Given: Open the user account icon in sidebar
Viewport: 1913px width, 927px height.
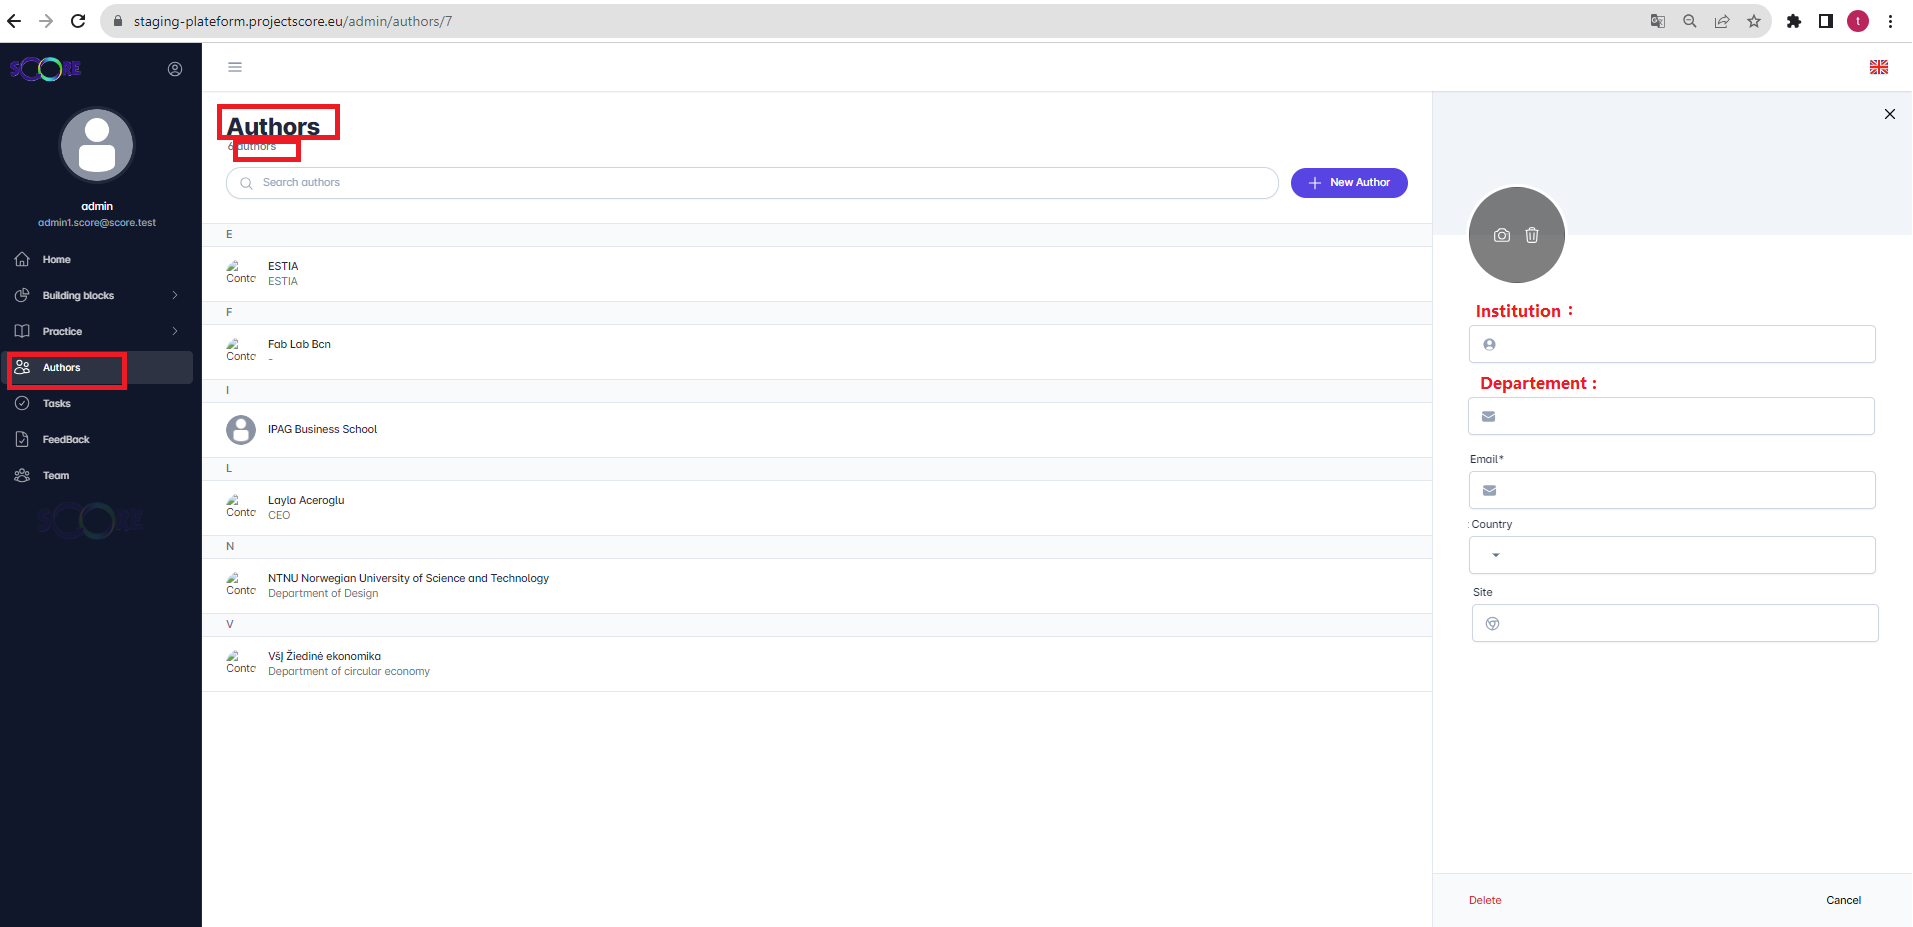Looking at the screenshot, I should [175, 69].
